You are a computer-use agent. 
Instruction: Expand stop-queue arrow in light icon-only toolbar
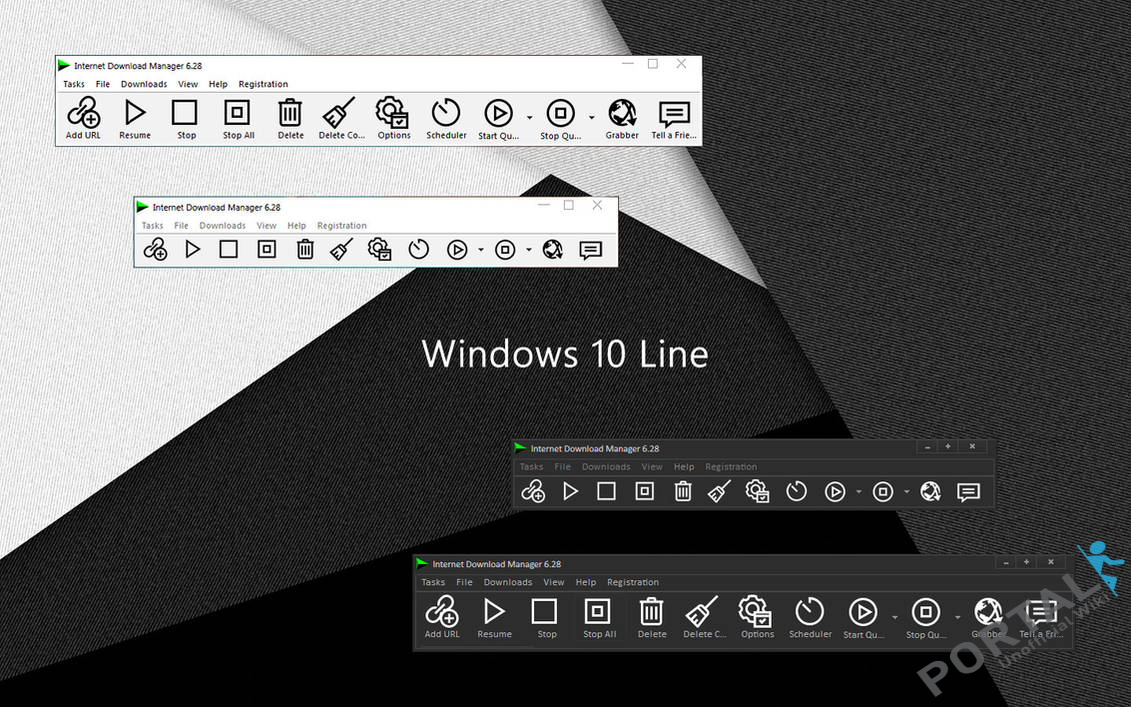pyautogui.click(x=529, y=250)
